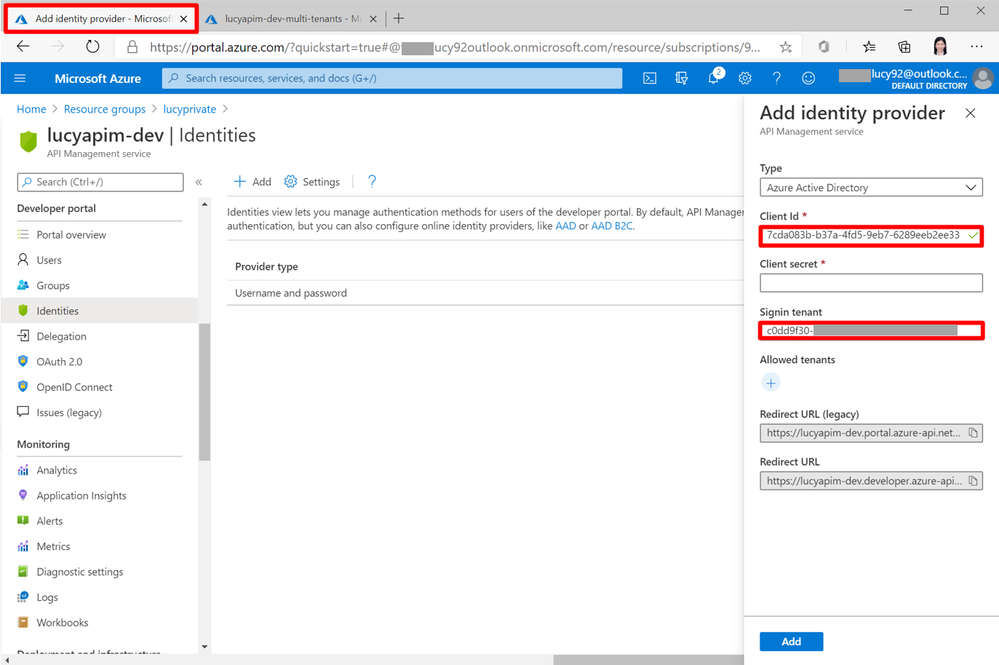Open the Type dropdown Azure Active Directory
This screenshot has height=665, width=999.
coord(871,187)
